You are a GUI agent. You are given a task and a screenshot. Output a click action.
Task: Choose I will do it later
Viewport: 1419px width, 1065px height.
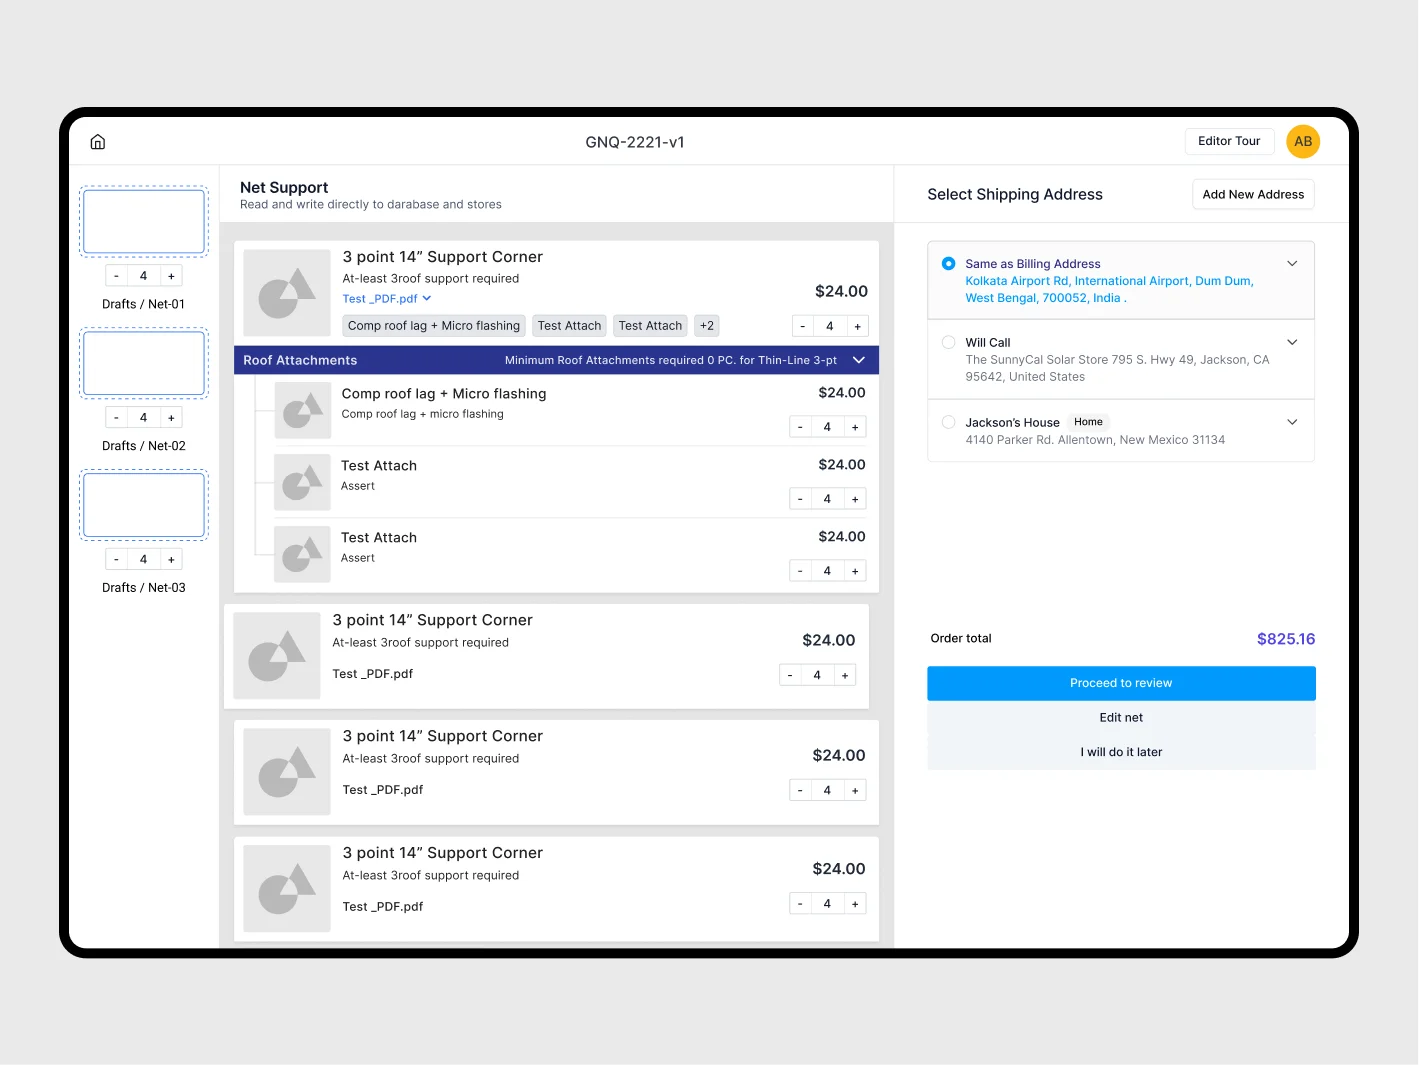[1120, 753]
